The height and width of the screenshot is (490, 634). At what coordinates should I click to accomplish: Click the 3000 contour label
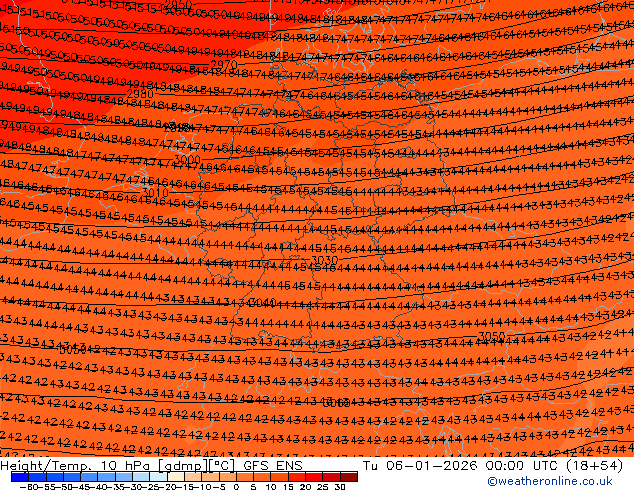click(187, 160)
